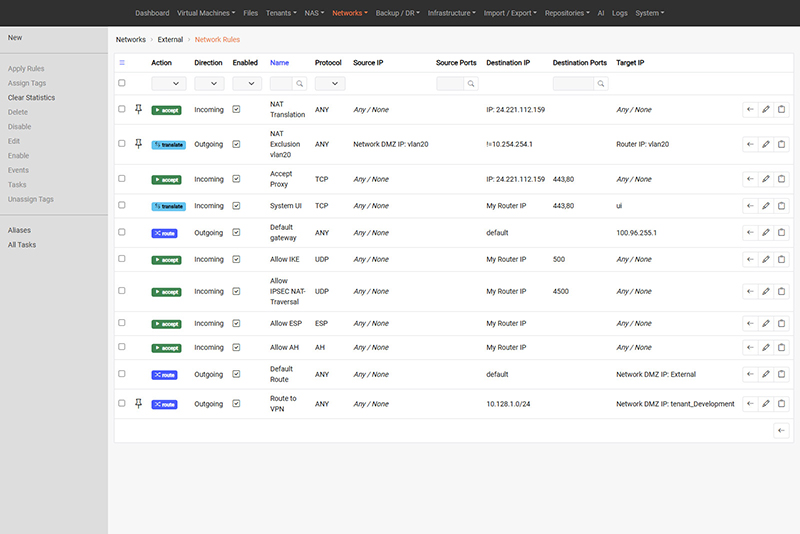Select the Allow ESP row checkbox
800x534 pixels.
pyautogui.click(x=121, y=323)
